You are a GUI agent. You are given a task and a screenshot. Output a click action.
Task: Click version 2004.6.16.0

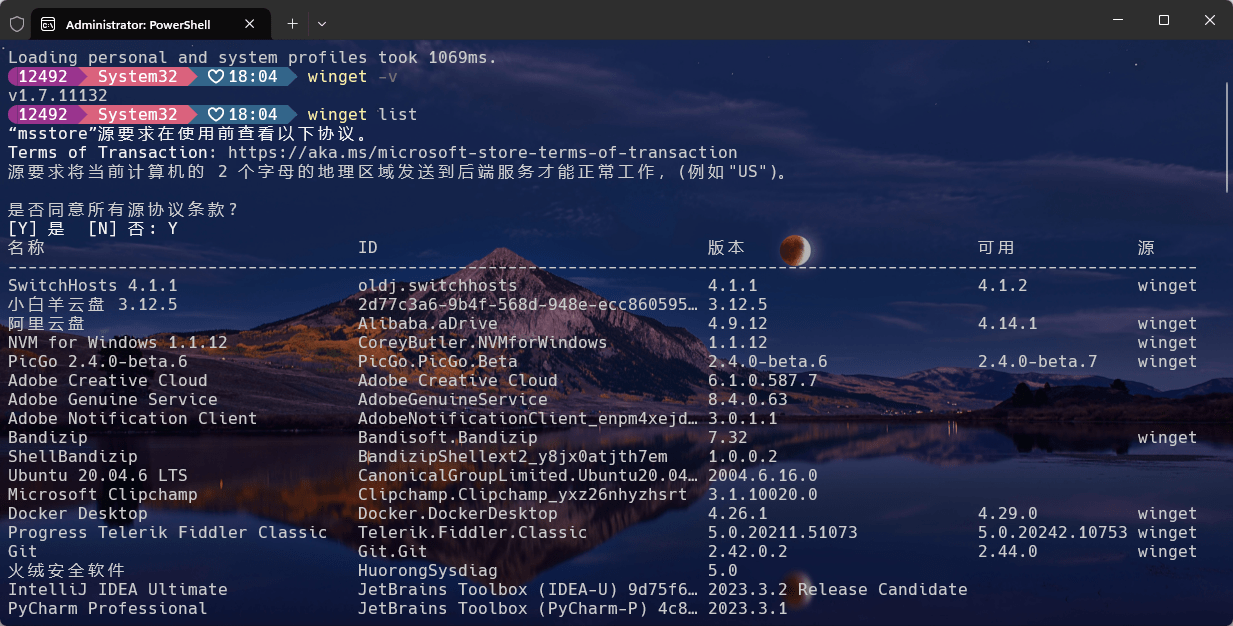click(763, 476)
